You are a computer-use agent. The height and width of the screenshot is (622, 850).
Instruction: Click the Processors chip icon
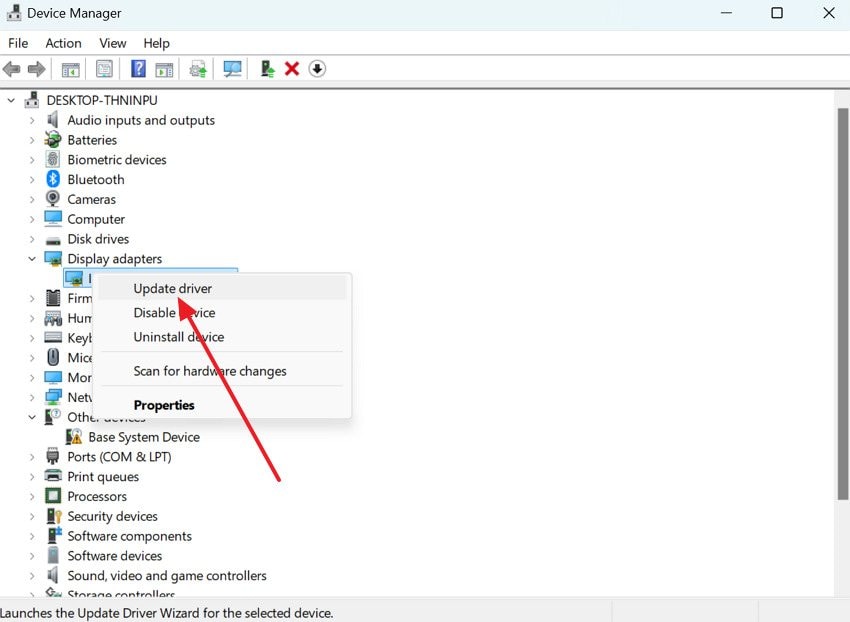click(x=53, y=496)
